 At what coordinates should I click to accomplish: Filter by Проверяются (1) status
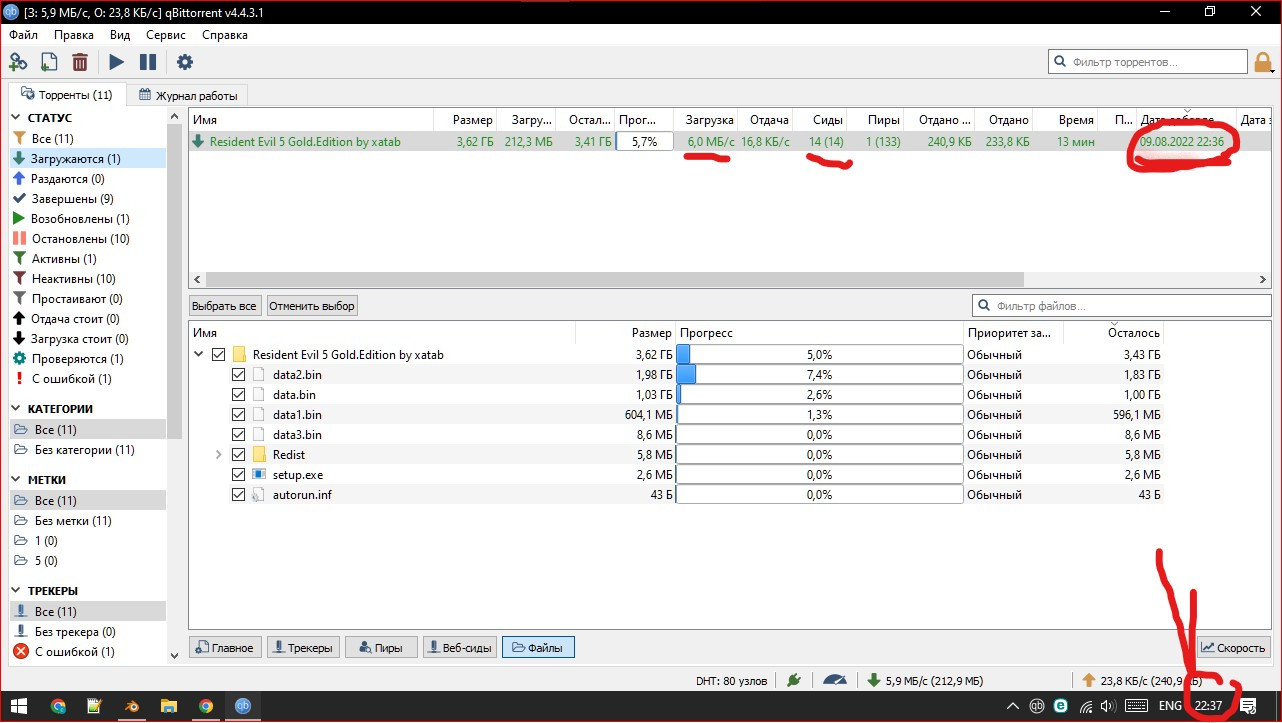(x=89, y=358)
